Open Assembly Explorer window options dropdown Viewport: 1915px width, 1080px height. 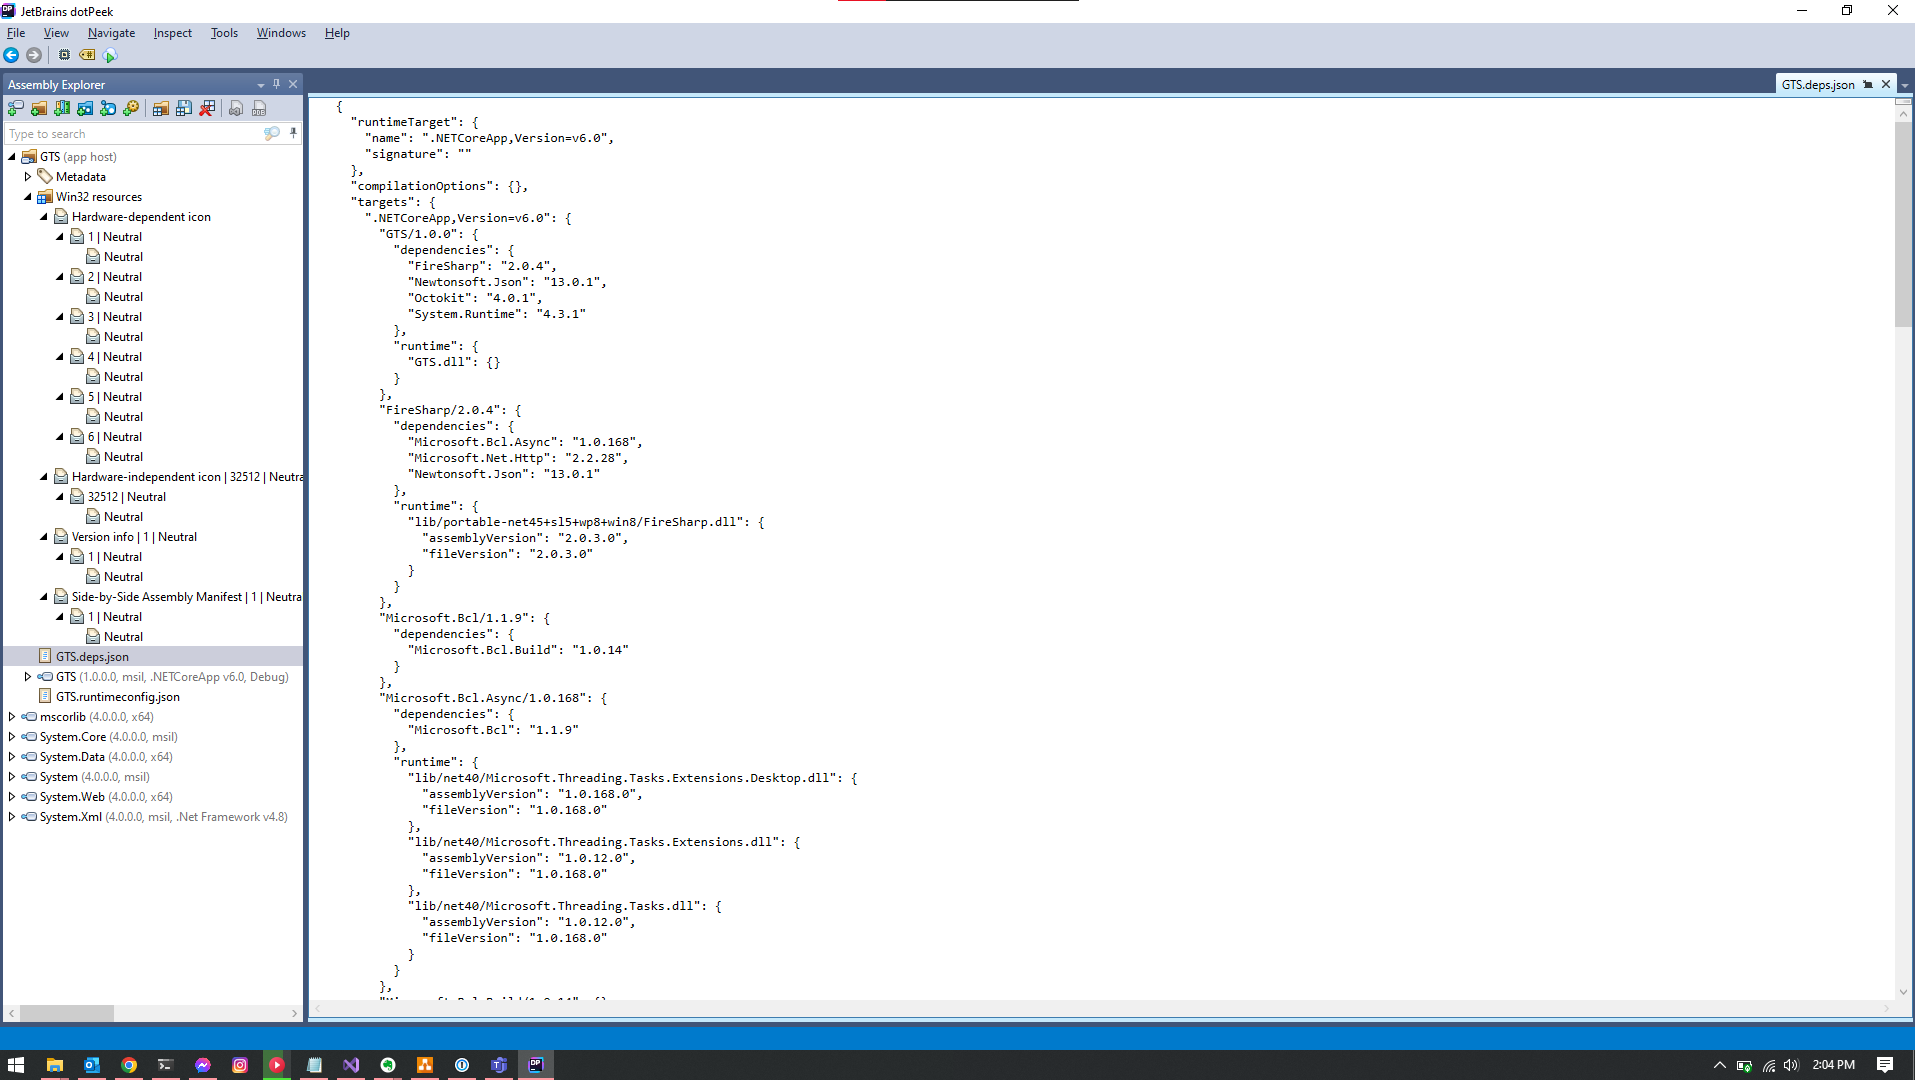click(x=261, y=85)
